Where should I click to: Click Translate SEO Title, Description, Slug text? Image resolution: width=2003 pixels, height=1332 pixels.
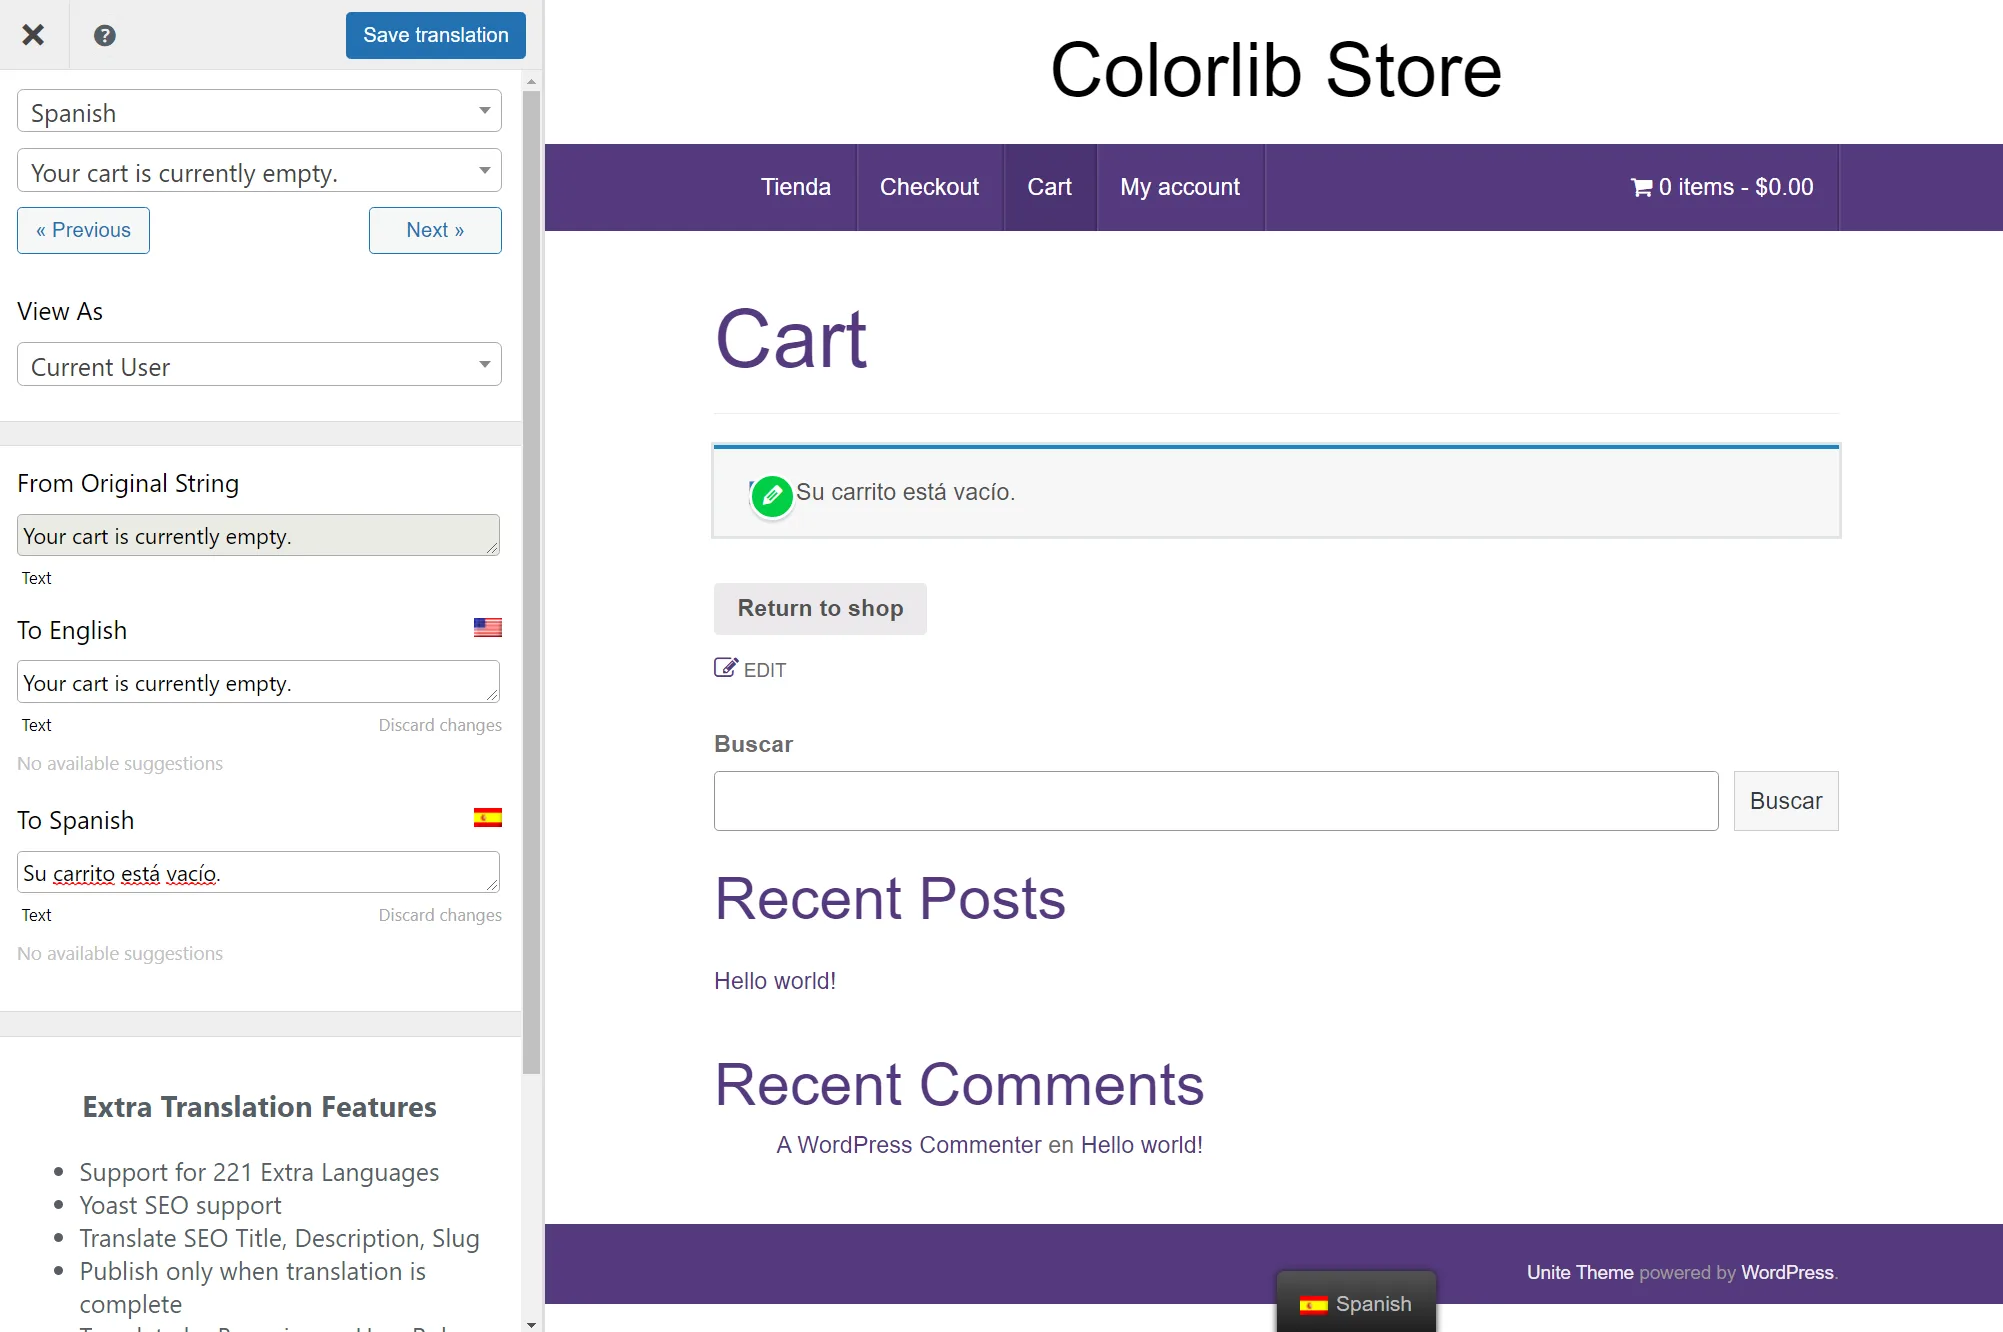(x=279, y=1238)
